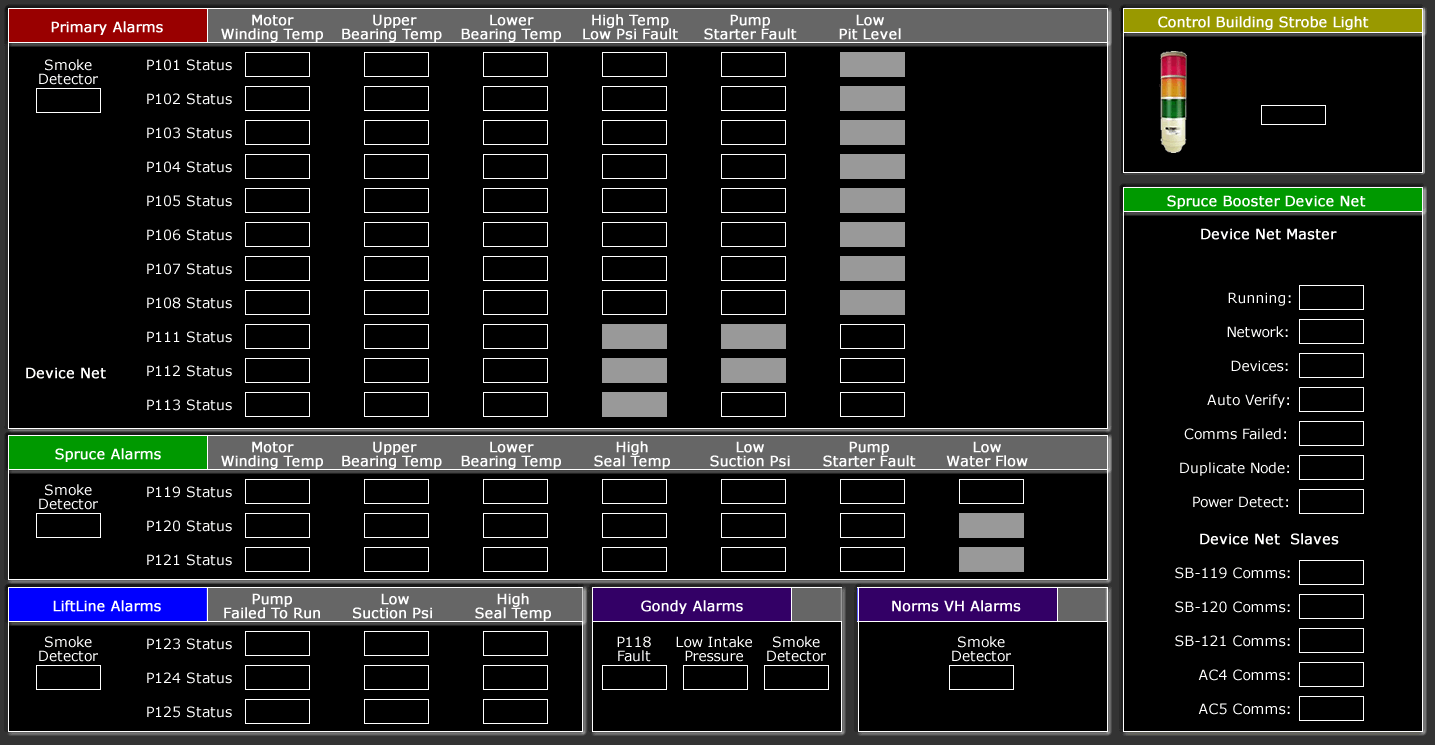Click the Norms VH Alarms header
This screenshot has width=1435, height=745.
click(956, 606)
